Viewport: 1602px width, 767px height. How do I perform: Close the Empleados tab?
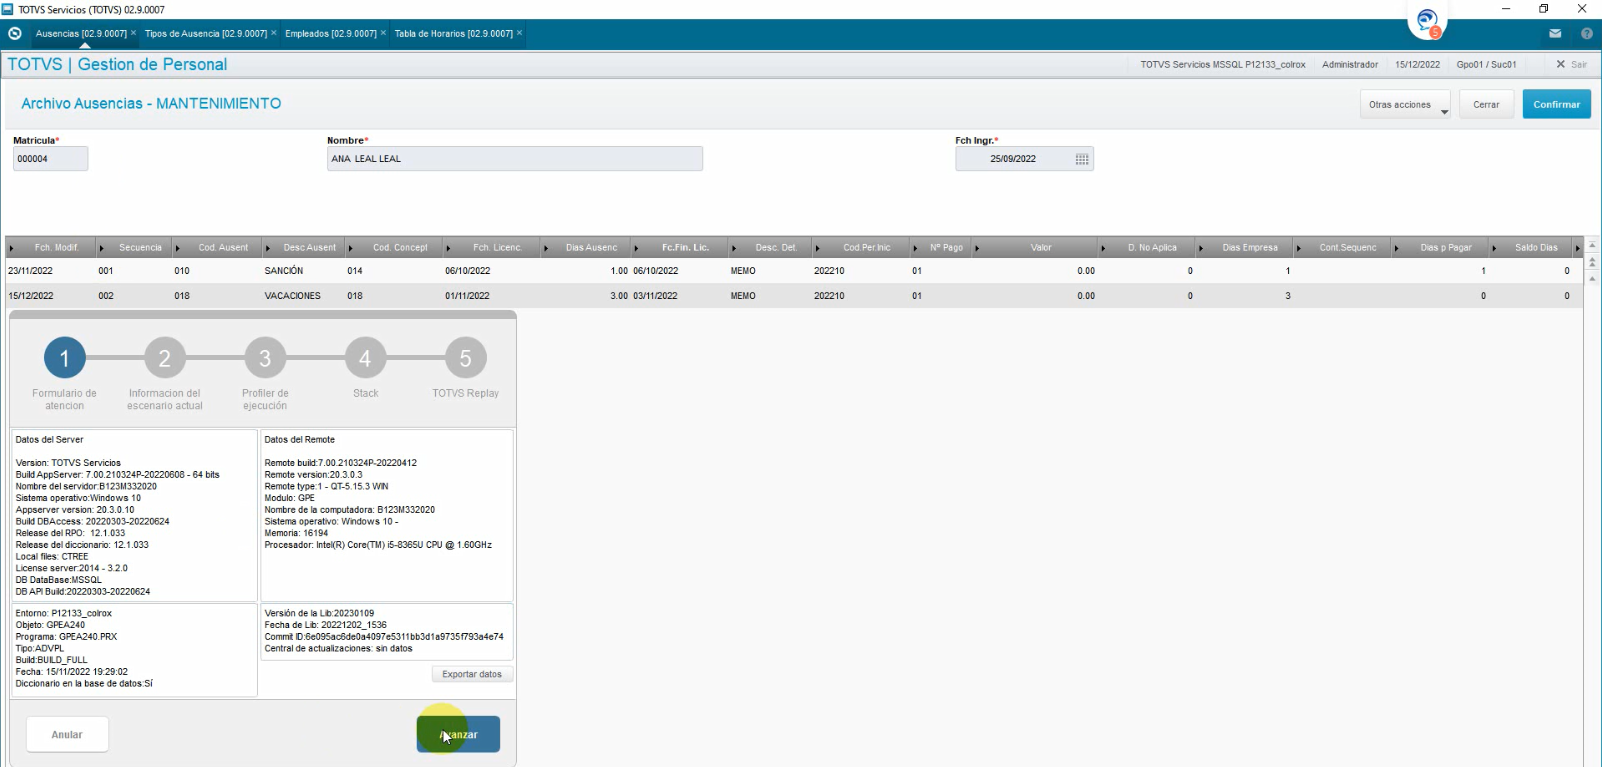click(383, 33)
